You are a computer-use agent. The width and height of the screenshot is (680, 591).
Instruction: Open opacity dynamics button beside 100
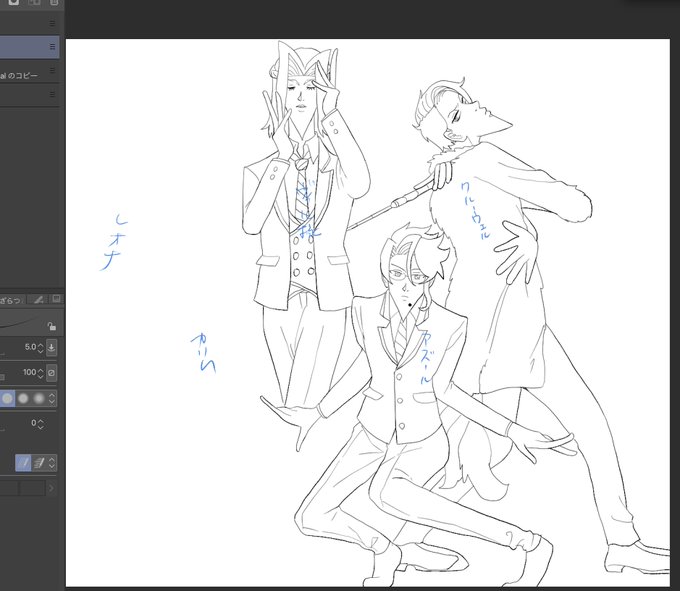(x=51, y=373)
